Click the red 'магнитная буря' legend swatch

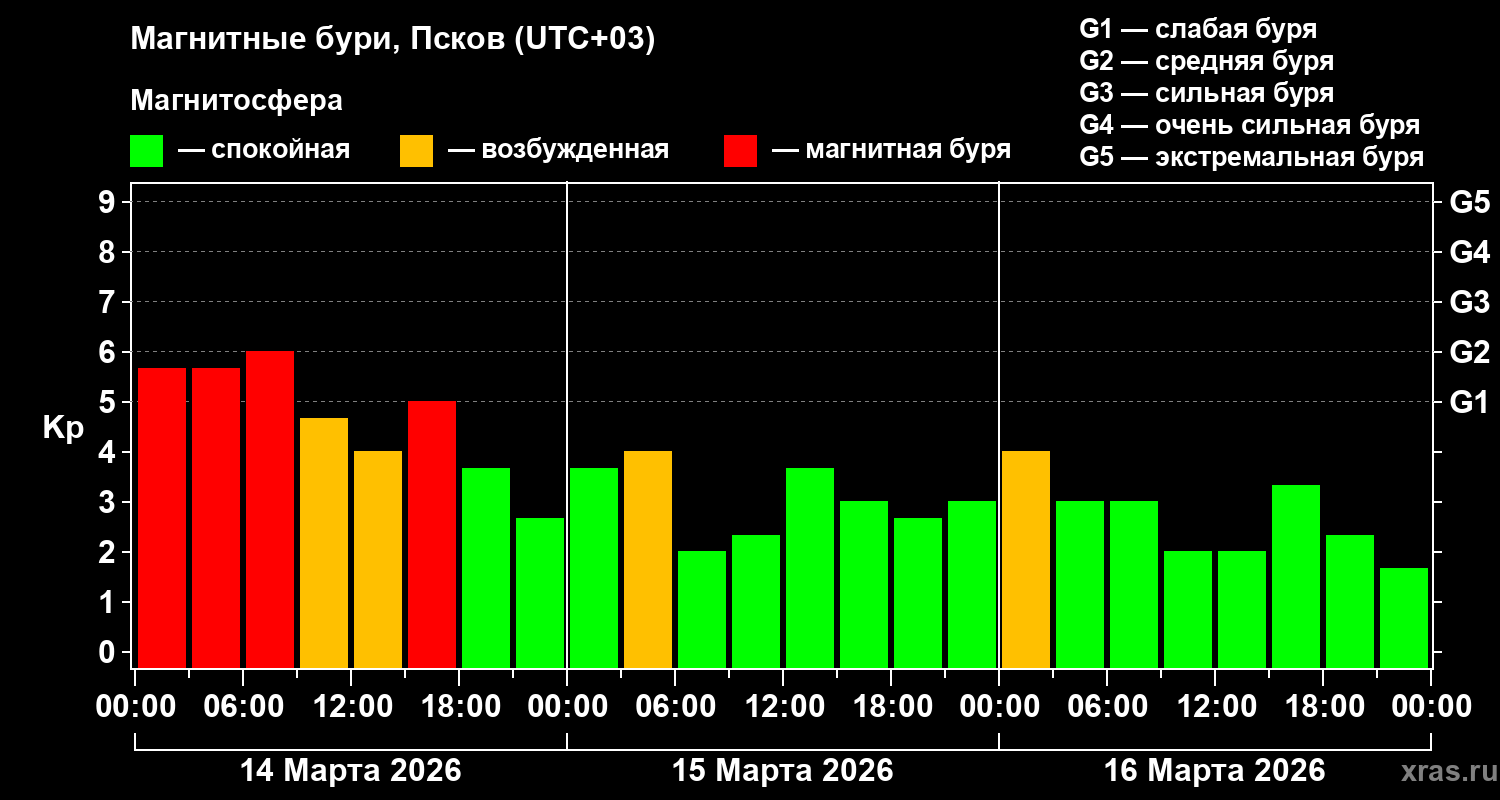pyautogui.click(x=740, y=151)
